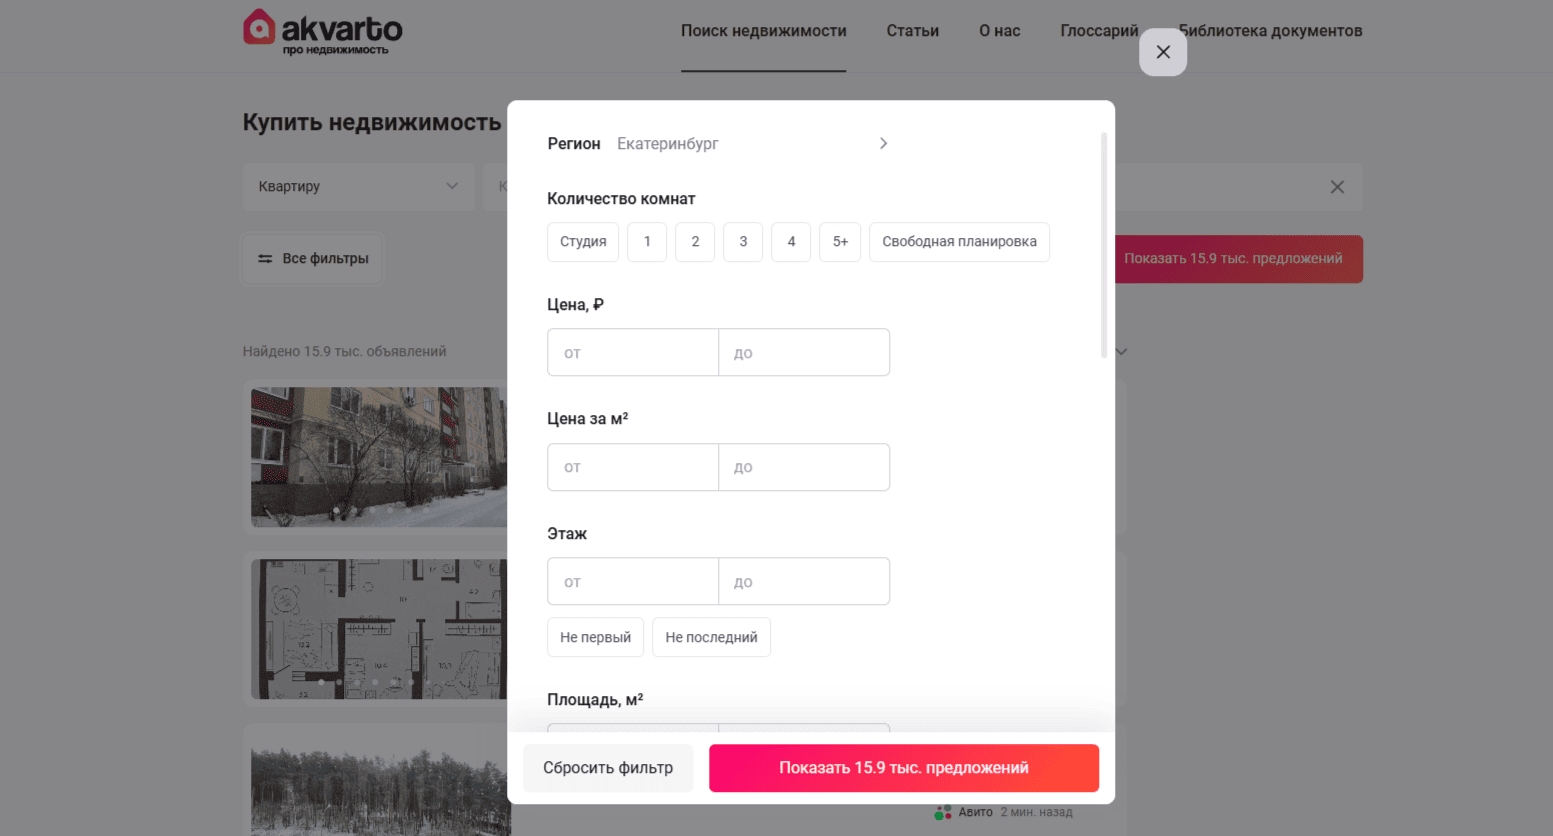Toggle Не первый floor option
This screenshot has height=836, width=1553.
(x=595, y=637)
